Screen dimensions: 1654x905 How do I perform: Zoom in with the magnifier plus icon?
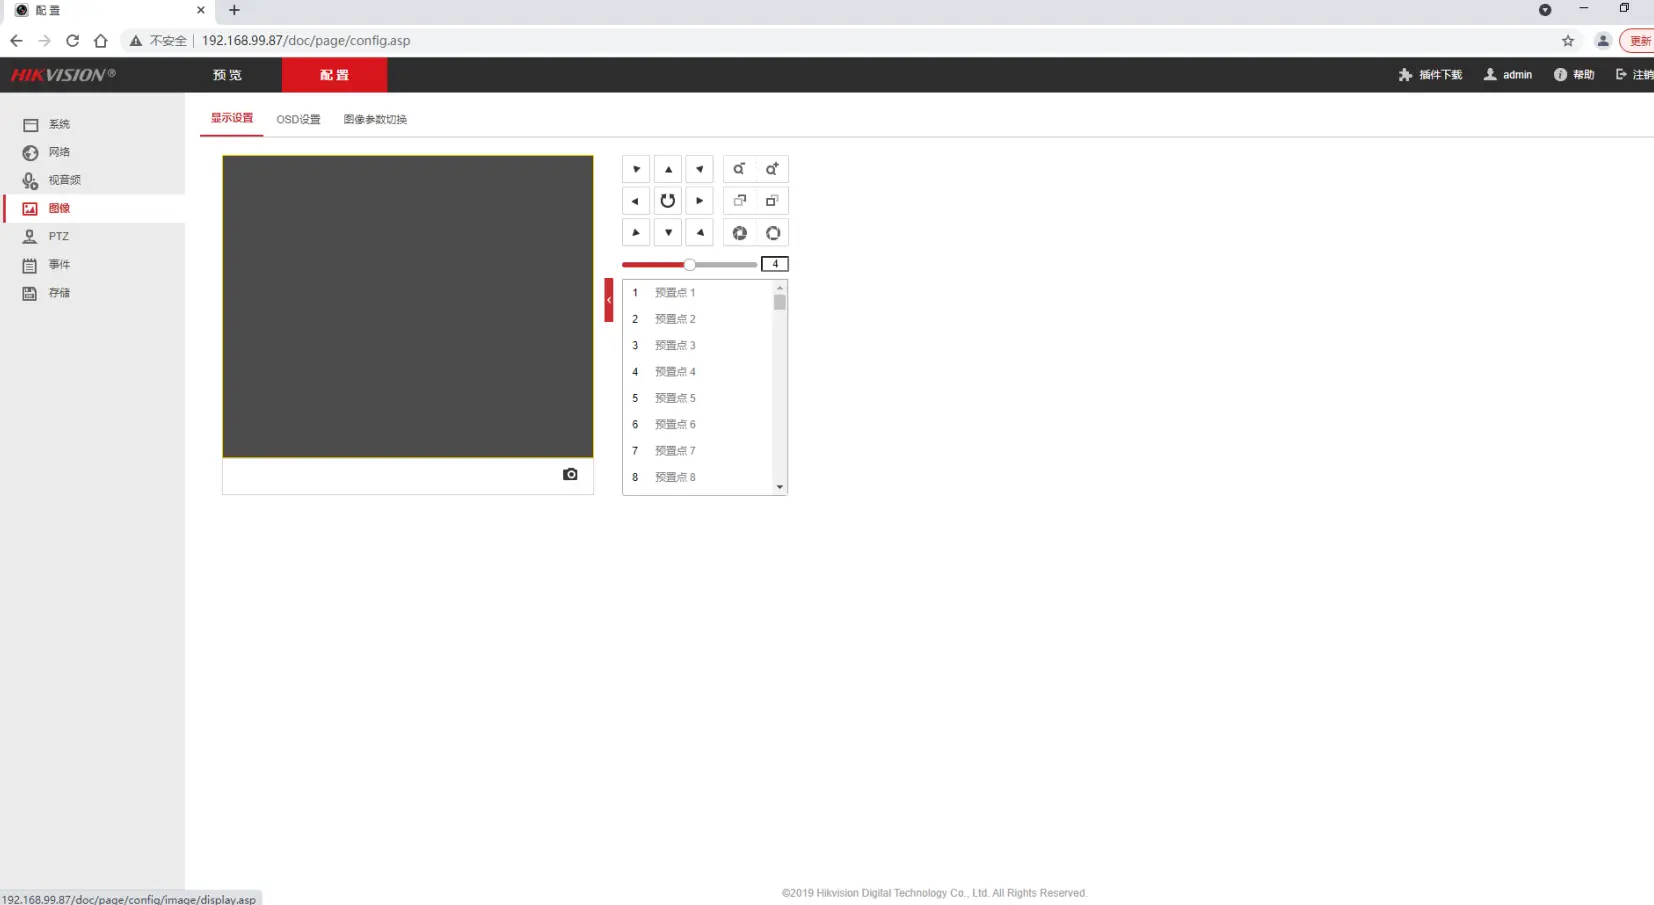(772, 169)
